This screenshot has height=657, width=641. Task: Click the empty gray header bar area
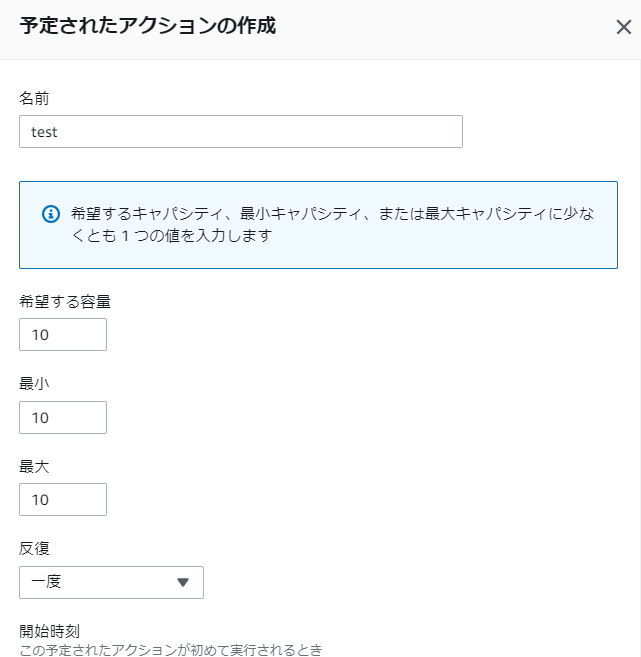pyautogui.click(x=444, y=28)
